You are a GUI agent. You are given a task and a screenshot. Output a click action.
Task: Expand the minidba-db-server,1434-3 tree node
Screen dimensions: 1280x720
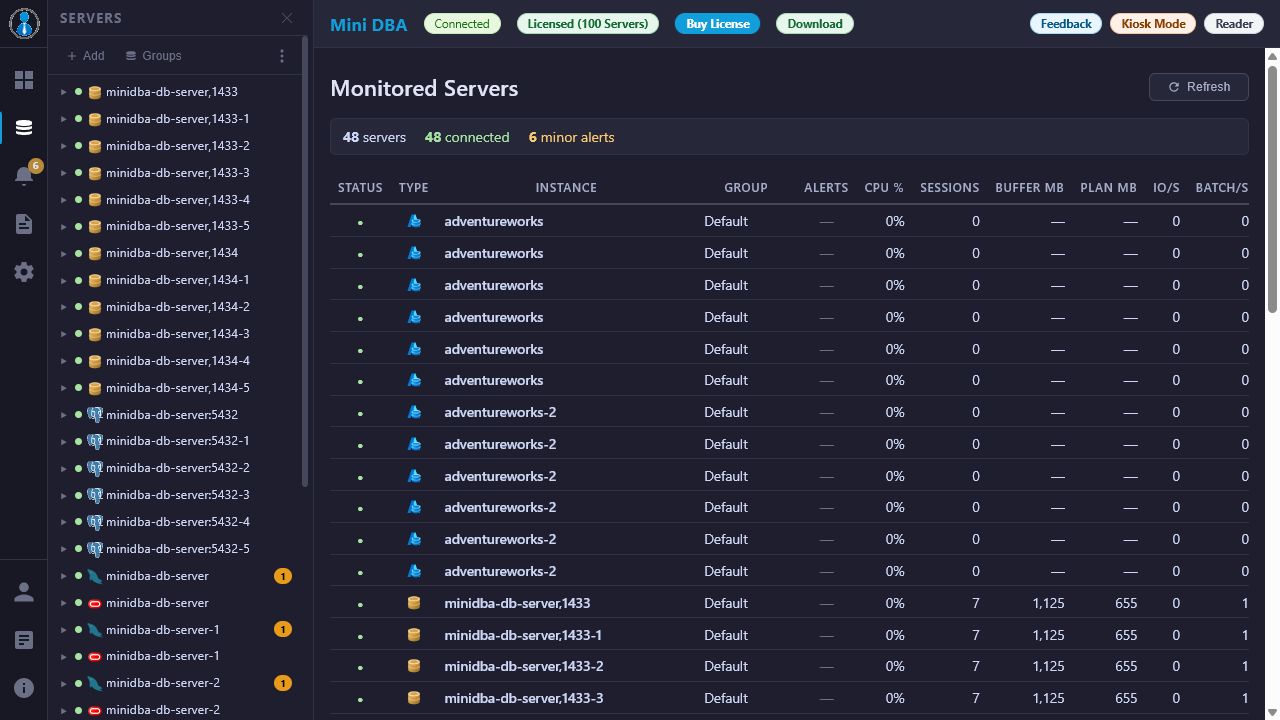[64, 334]
